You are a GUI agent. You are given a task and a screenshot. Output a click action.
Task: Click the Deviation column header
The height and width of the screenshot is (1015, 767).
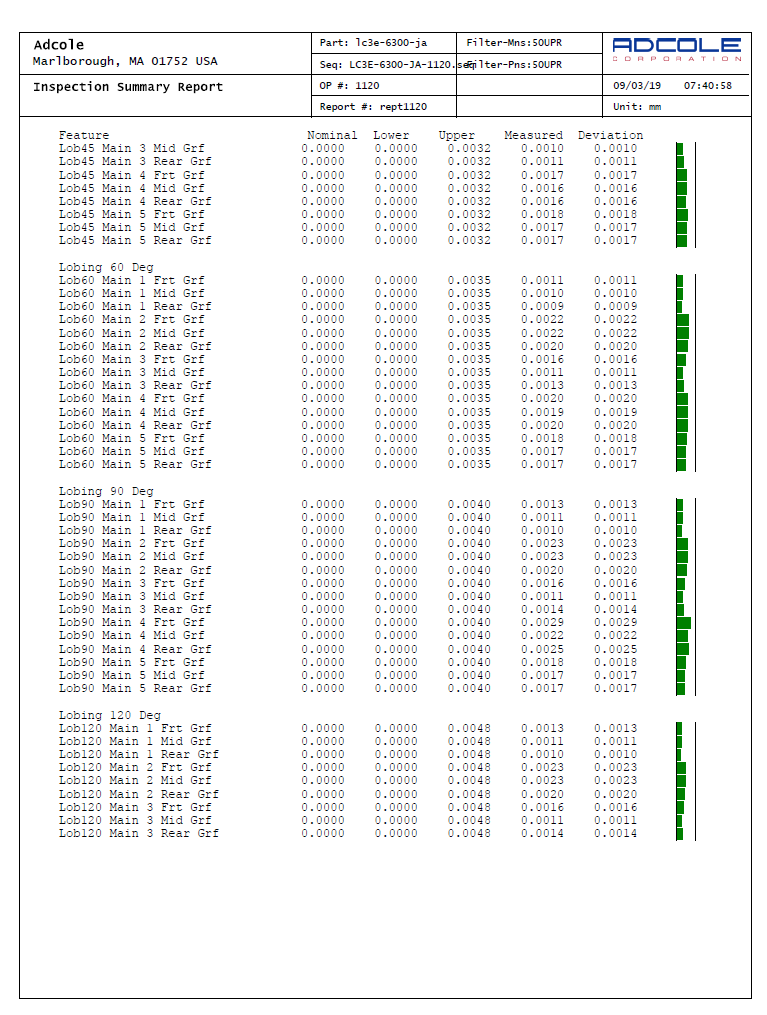610,135
